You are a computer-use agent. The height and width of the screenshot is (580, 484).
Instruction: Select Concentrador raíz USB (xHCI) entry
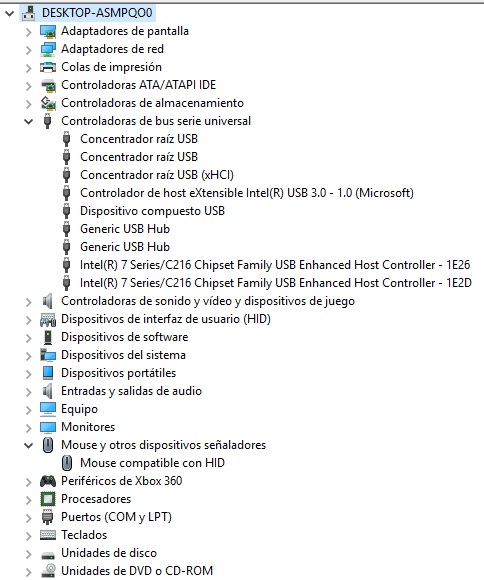pyautogui.click(x=157, y=175)
